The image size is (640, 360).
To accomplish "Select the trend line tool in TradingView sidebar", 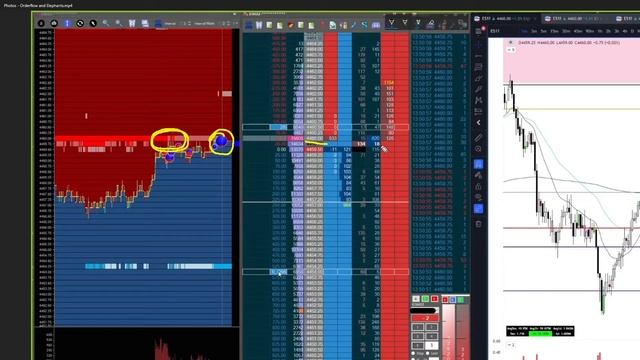I will coord(478,56).
